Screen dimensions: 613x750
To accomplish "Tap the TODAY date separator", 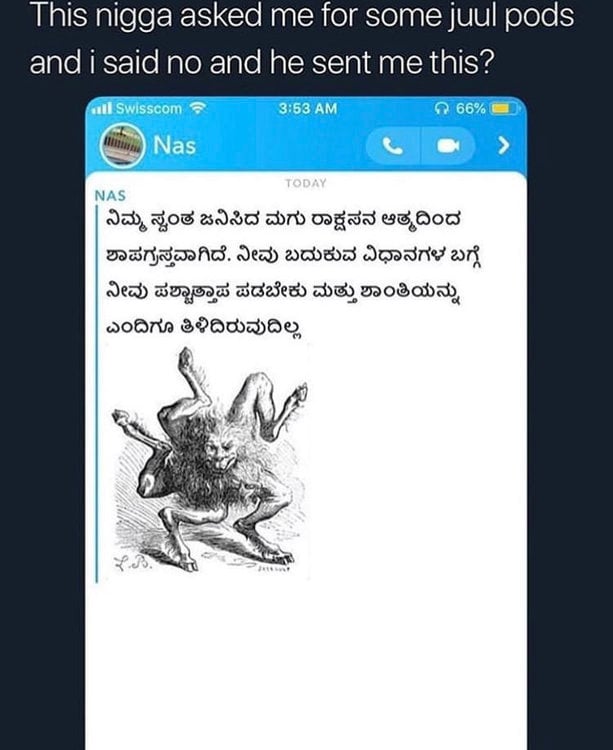I will 306,184.
